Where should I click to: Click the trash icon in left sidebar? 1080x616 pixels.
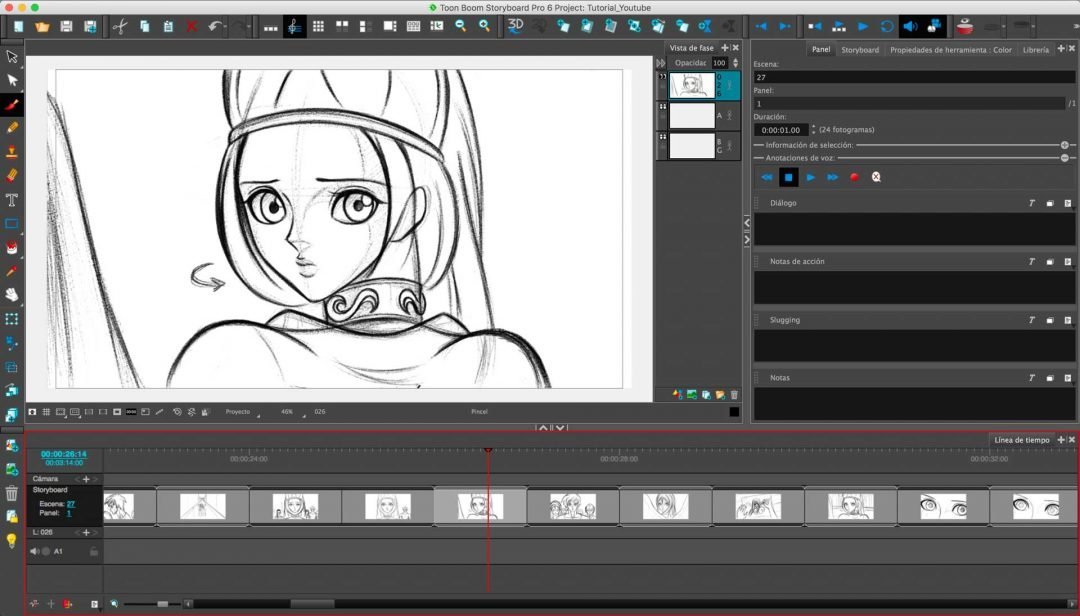[12, 493]
